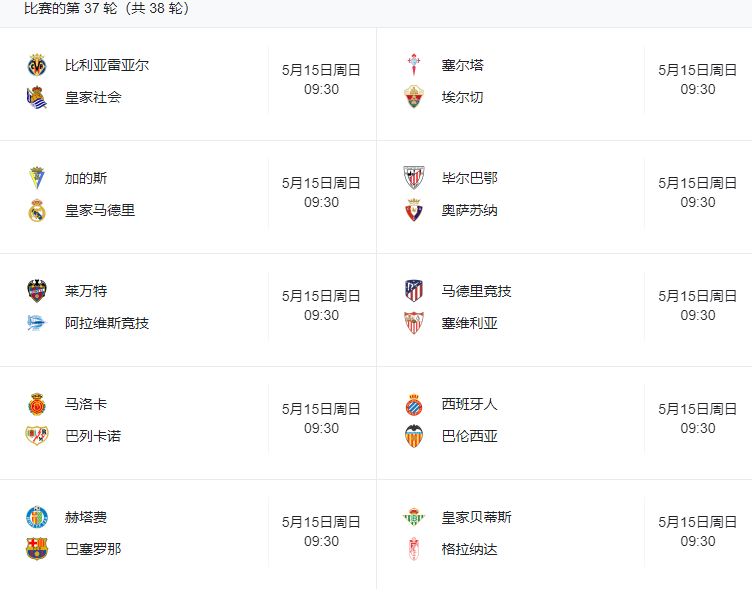Click the Getafe (赫塔费) club crest

tap(37, 517)
